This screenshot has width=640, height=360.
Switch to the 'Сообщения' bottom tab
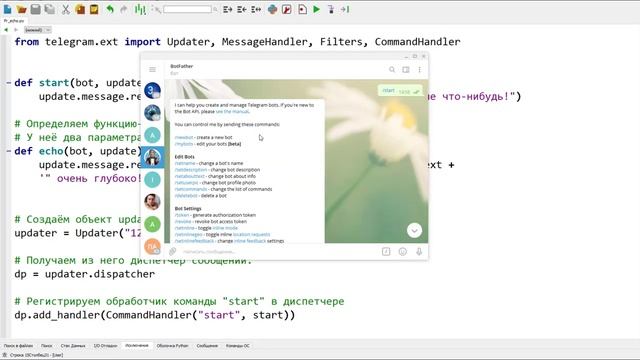[207, 346]
